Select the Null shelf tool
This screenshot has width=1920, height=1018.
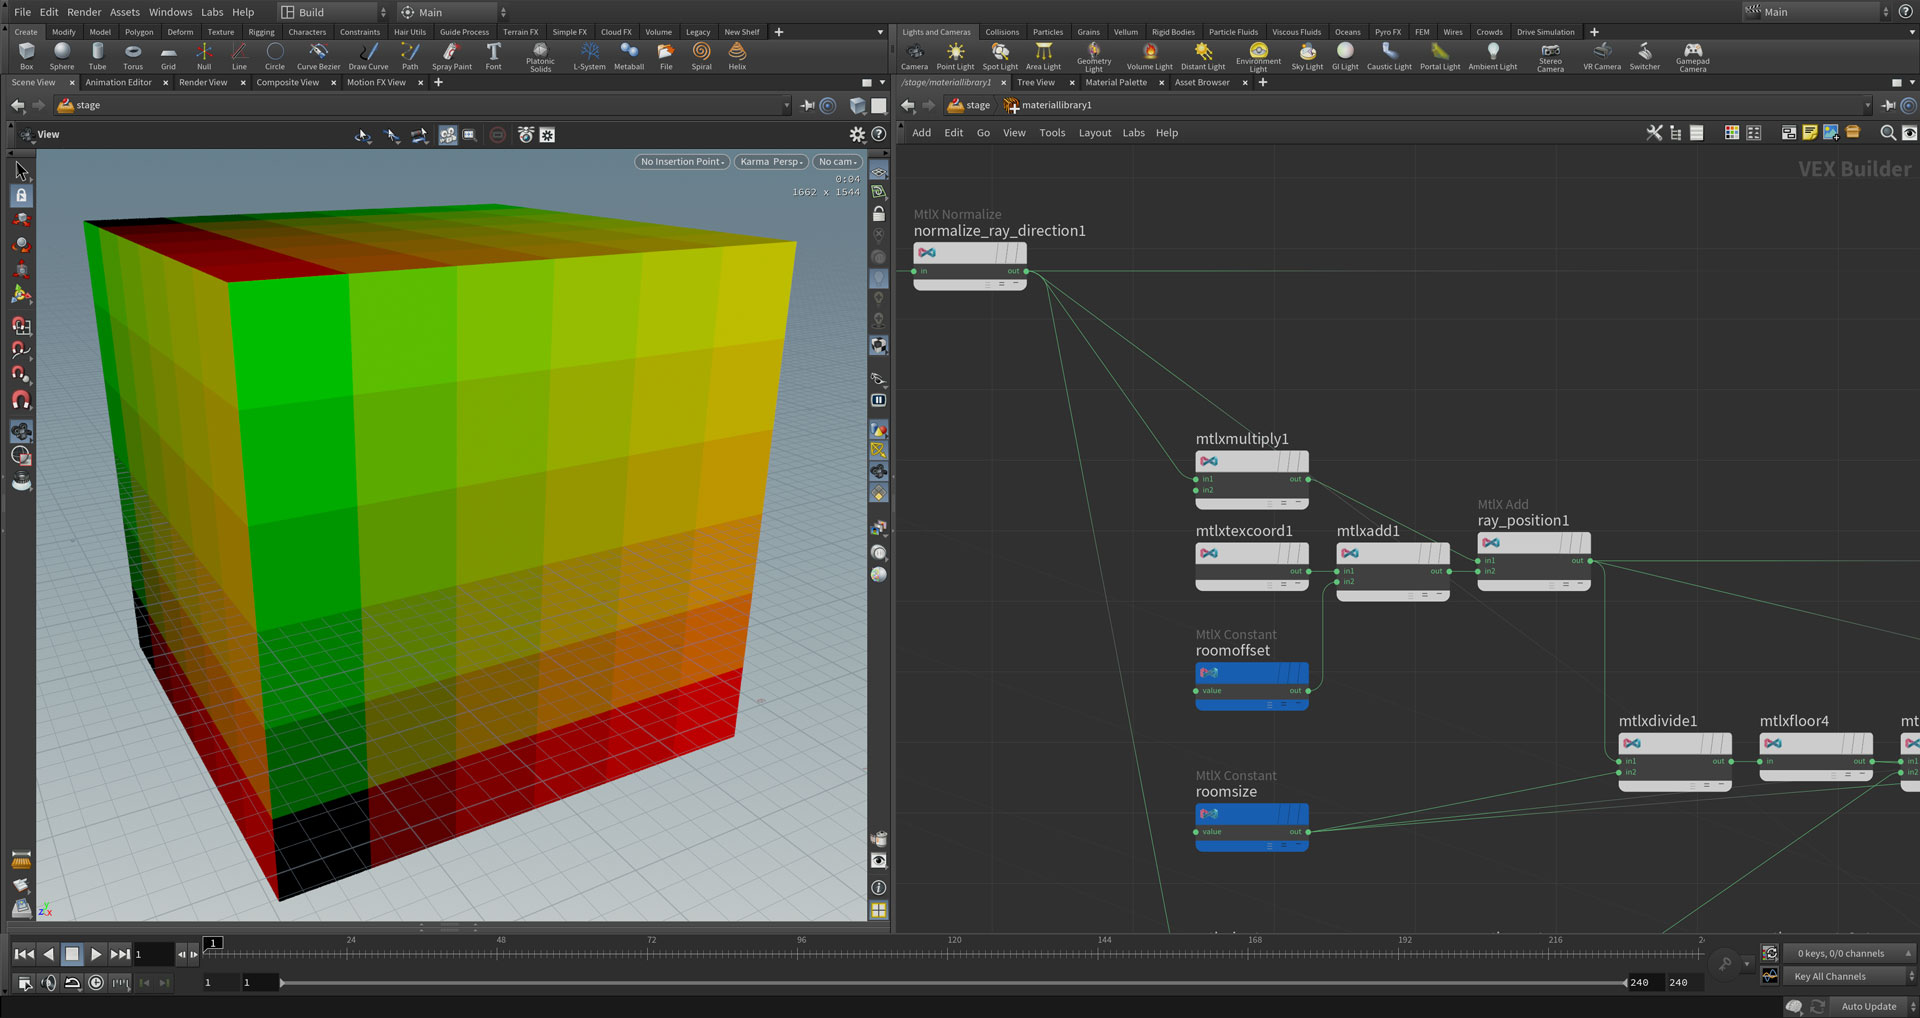click(204, 56)
